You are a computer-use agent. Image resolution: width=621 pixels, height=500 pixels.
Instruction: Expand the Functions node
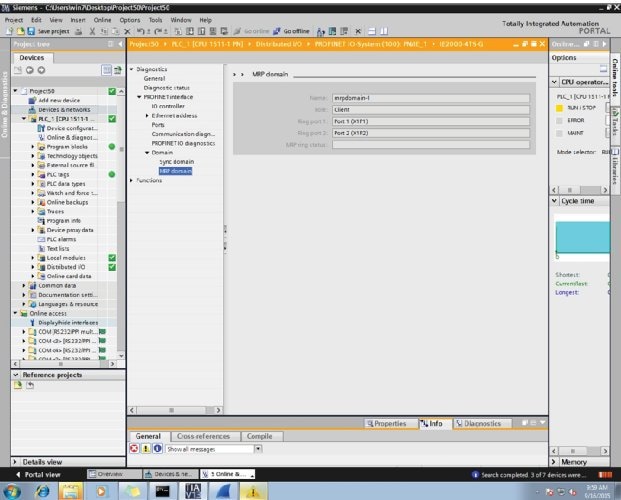click(131, 180)
